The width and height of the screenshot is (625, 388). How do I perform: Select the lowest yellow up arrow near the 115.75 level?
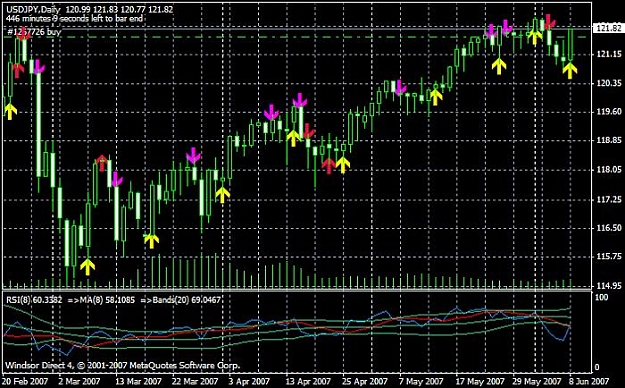point(87,267)
